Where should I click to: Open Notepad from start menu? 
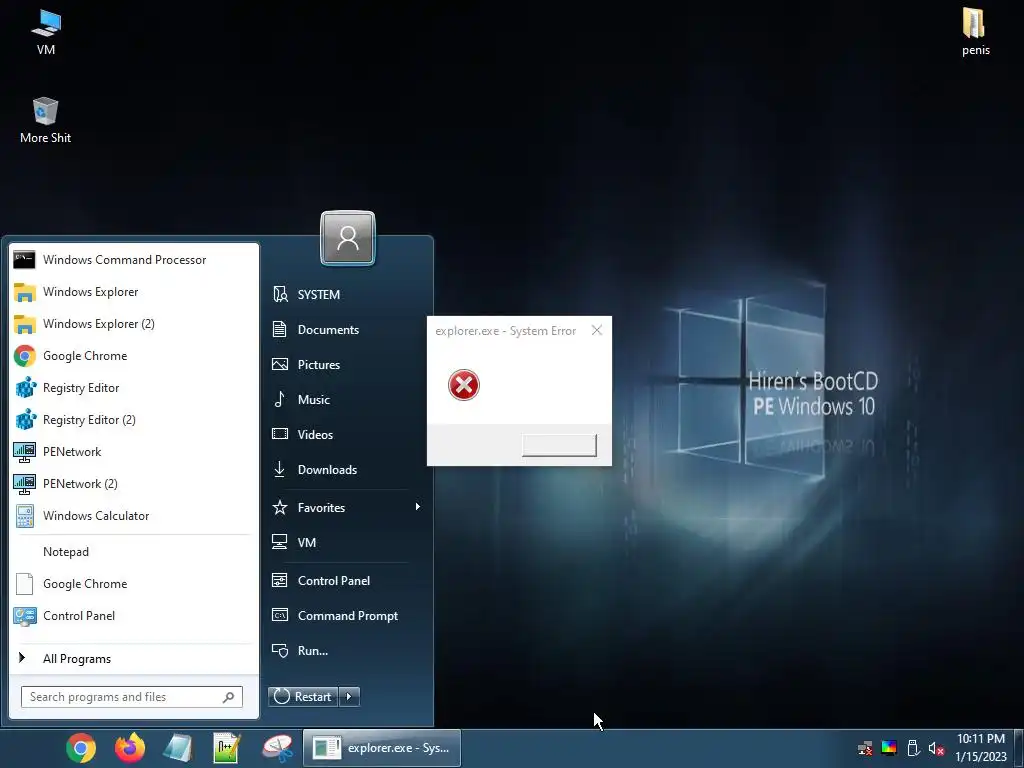point(135,552)
